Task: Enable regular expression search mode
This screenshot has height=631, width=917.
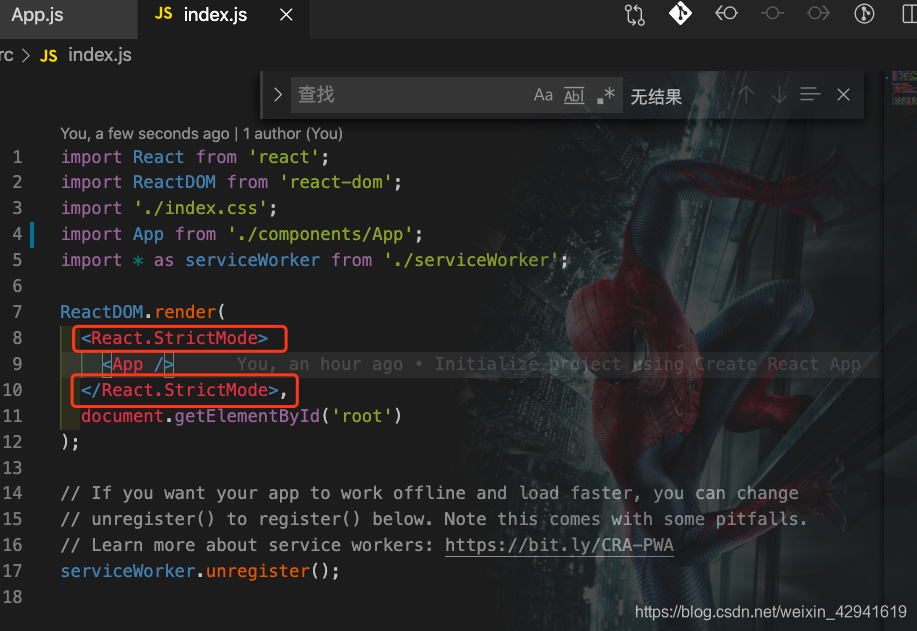Action: click(604, 95)
